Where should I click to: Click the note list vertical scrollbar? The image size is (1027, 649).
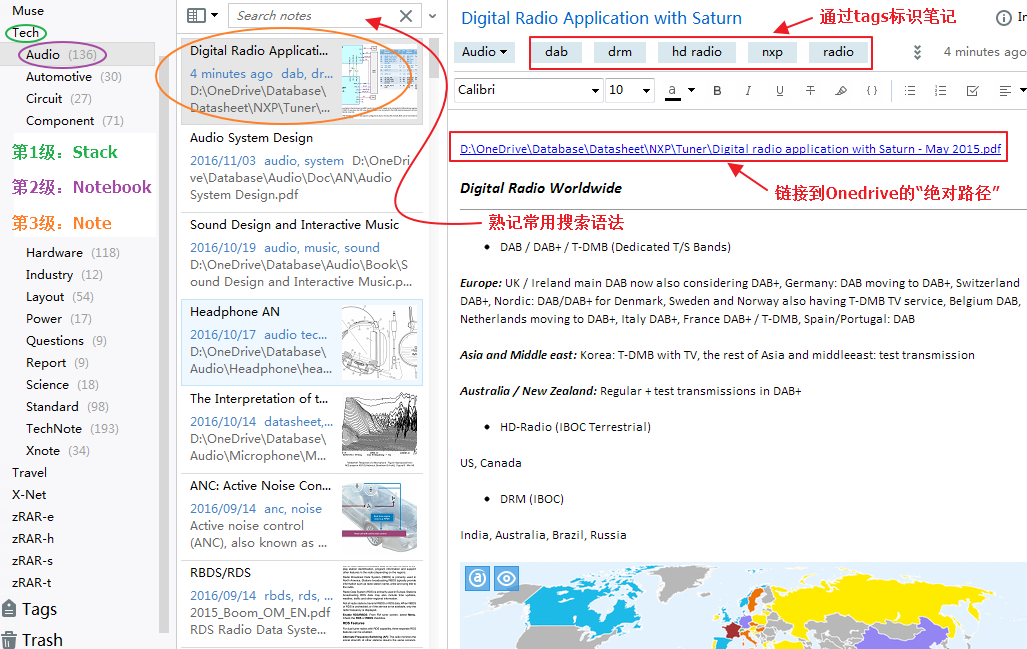[x=434, y=59]
